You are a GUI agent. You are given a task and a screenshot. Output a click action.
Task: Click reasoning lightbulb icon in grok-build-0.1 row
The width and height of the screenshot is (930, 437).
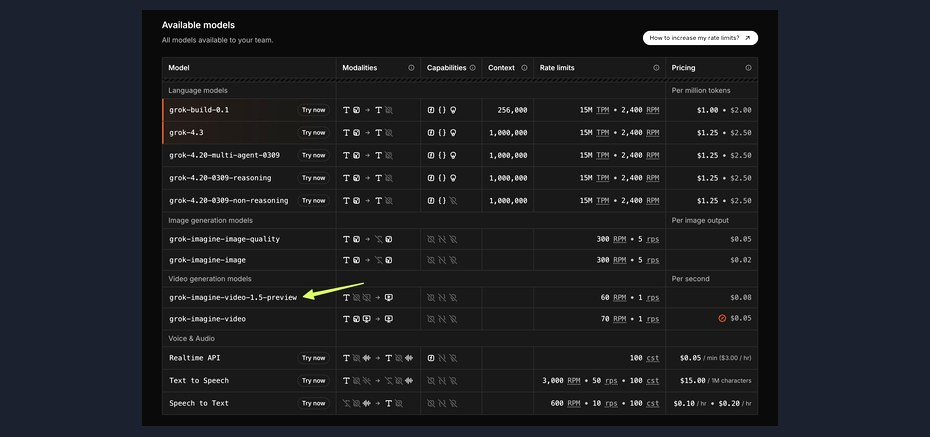click(453, 110)
